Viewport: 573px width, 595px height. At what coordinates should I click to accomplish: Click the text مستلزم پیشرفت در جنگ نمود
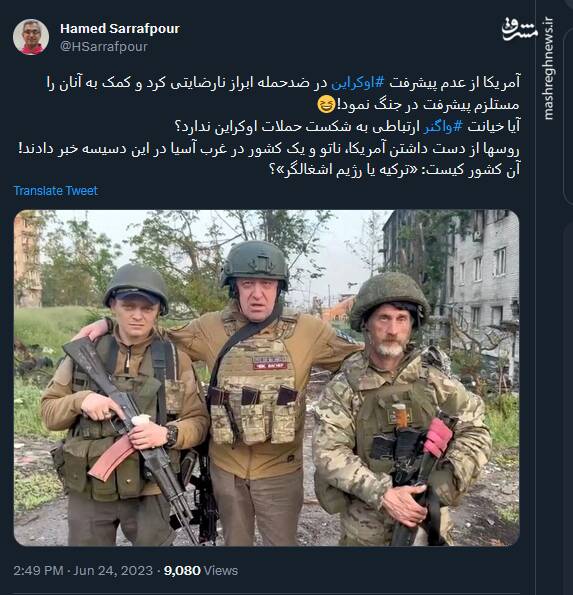[428, 105]
